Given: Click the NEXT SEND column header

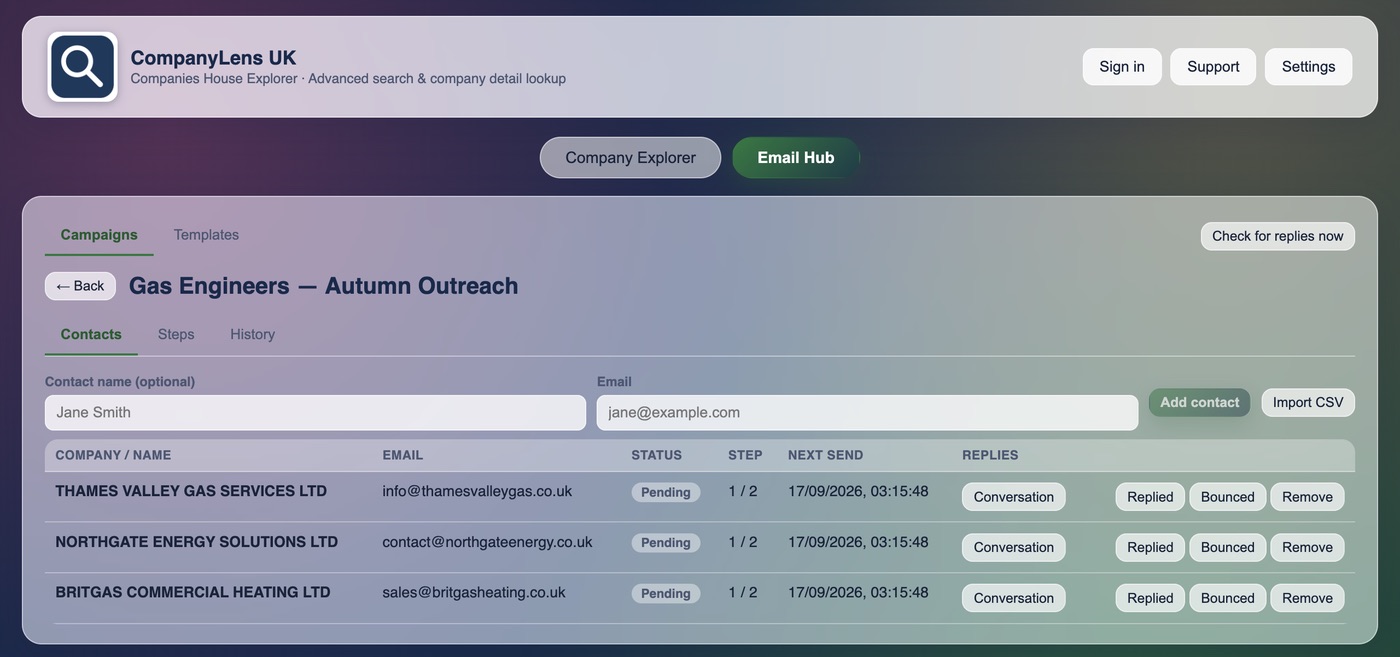Looking at the screenshot, I should coord(825,455).
